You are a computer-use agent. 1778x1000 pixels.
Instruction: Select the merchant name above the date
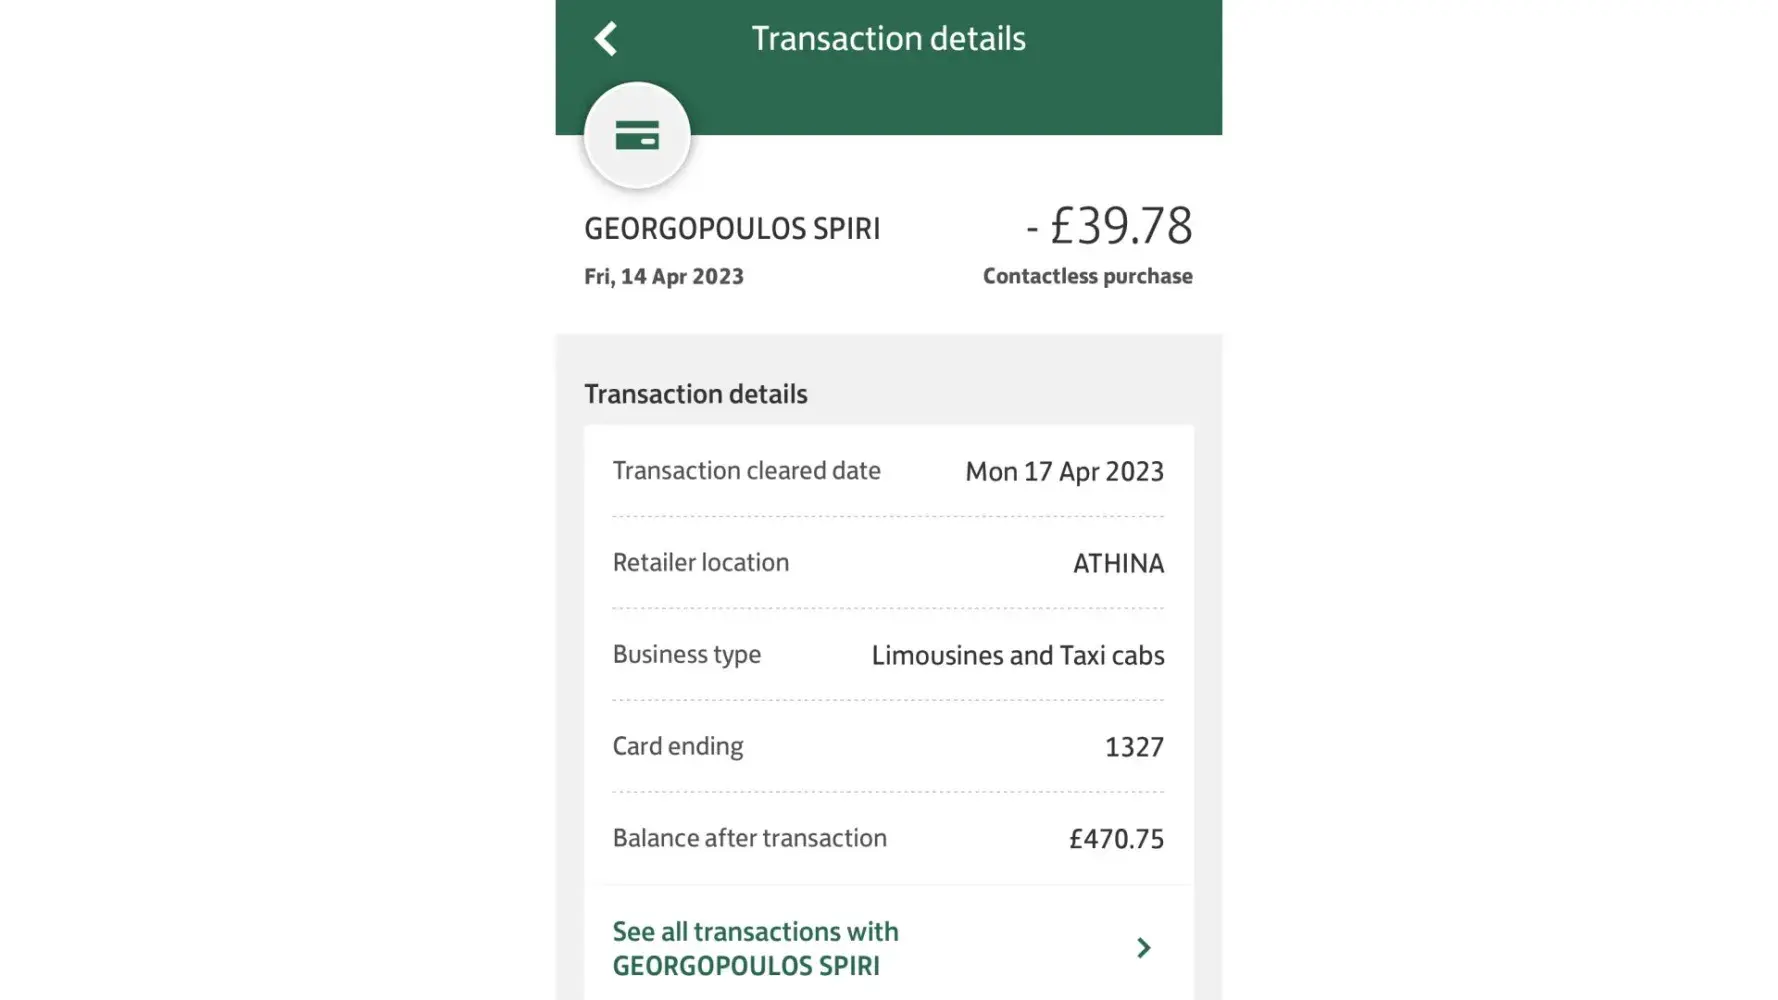click(732, 229)
